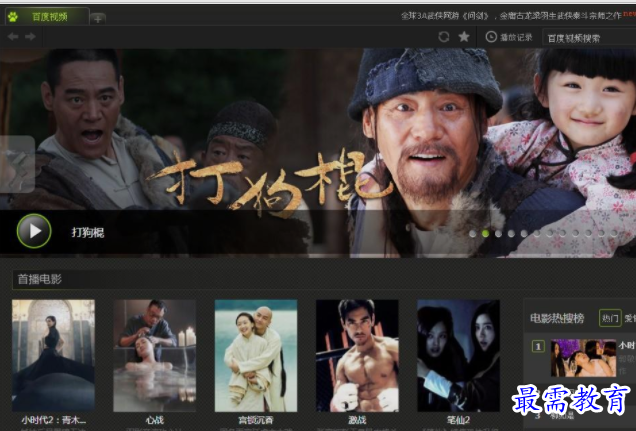Screen dimensions: 636x431
Task: Open the 宫锁沉香 movie poster
Action: pos(256,356)
